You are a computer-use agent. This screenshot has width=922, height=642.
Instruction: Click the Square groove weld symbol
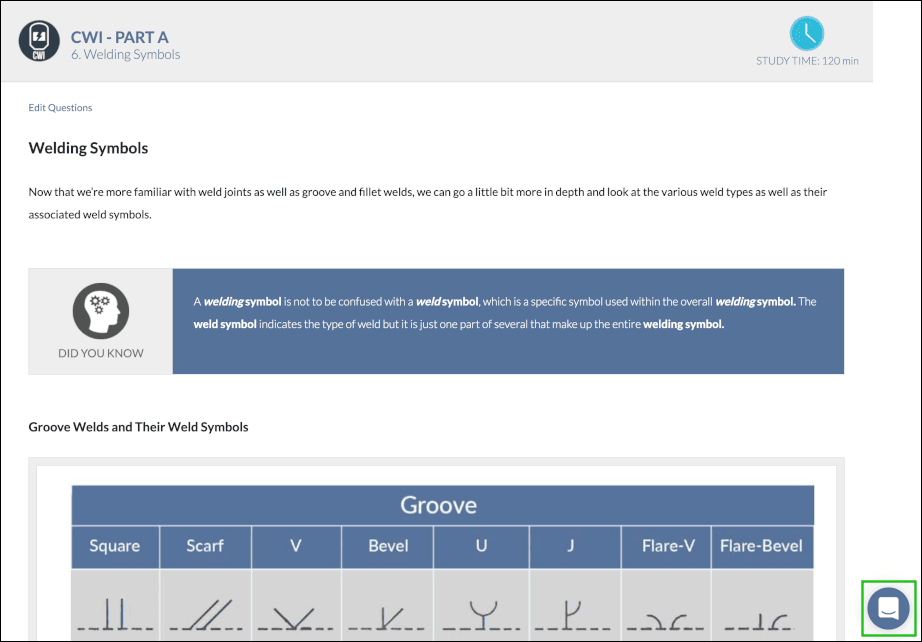click(115, 614)
